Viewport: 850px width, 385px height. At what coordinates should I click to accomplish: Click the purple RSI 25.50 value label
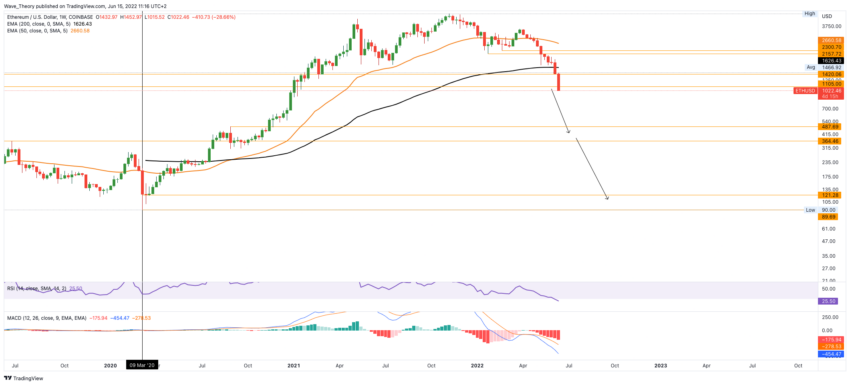pos(829,300)
